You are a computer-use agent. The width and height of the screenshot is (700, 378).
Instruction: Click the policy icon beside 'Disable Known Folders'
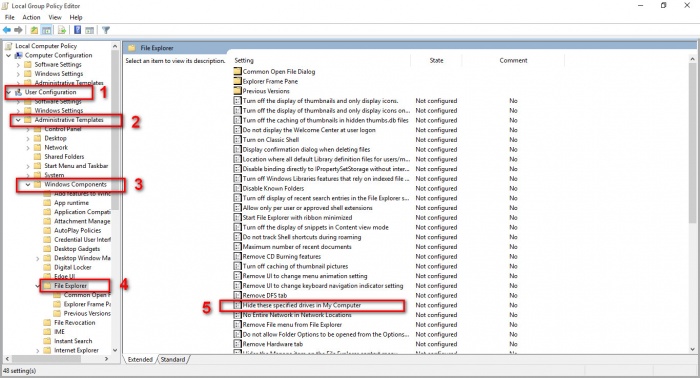[238, 188]
